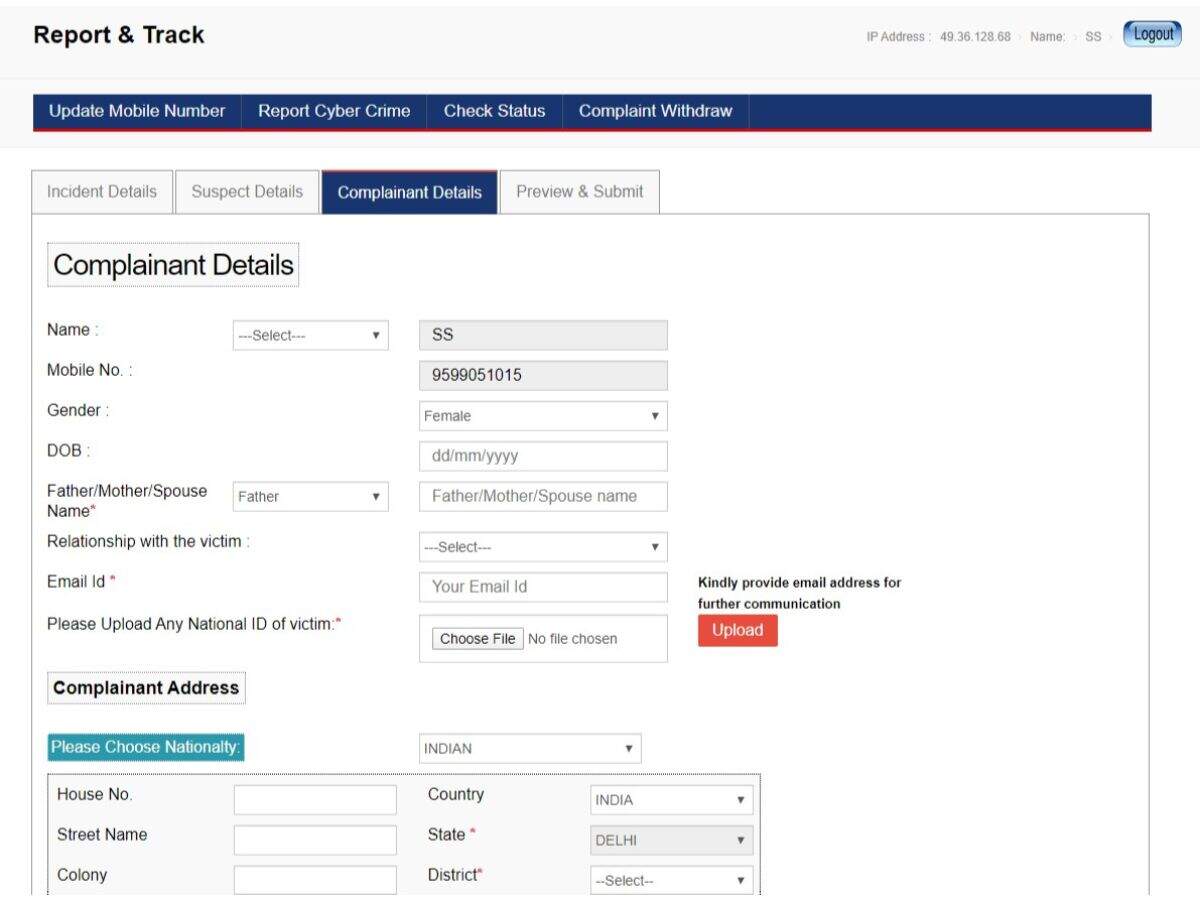This screenshot has width=1200, height=900.
Task: Open the Gender dropdown showing Female
Action: (542, 415)
